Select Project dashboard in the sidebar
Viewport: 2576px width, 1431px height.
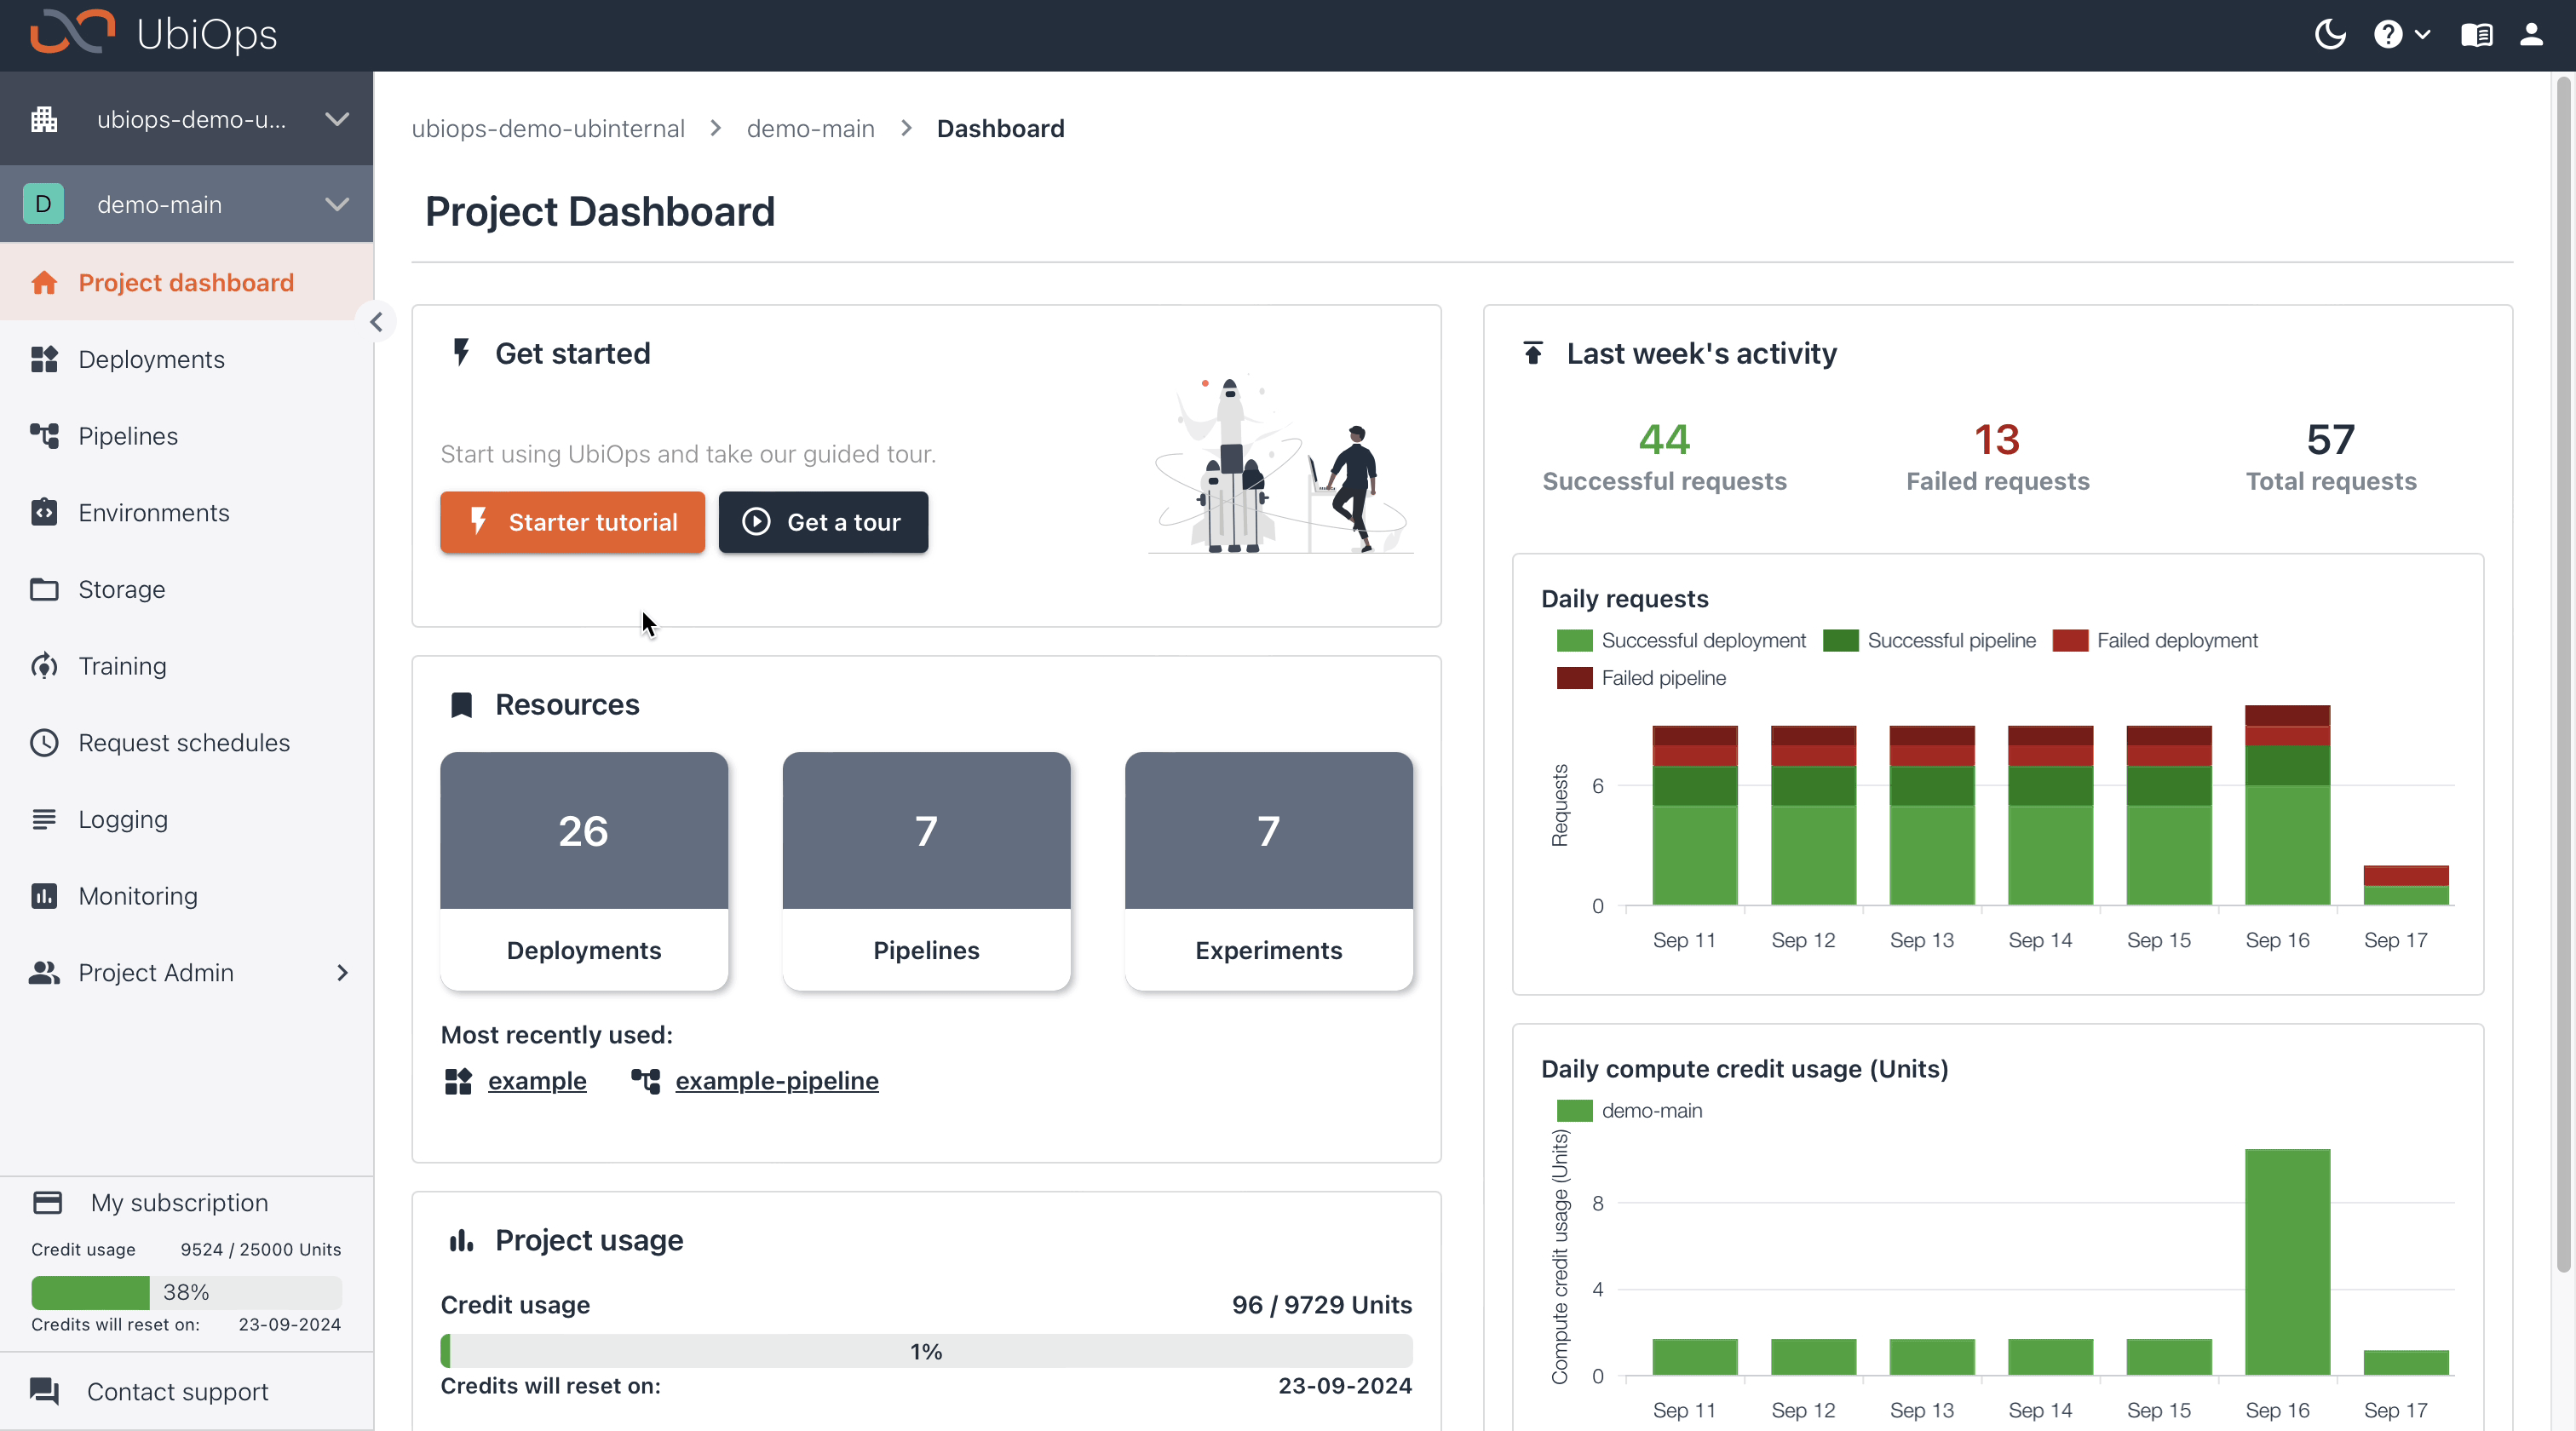tap(186, 282)
